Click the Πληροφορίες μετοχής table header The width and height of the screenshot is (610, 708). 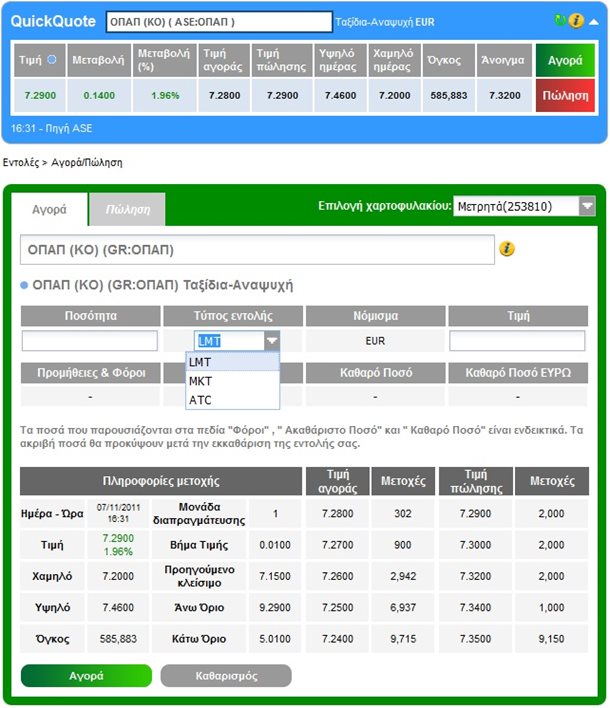[161, 481]
